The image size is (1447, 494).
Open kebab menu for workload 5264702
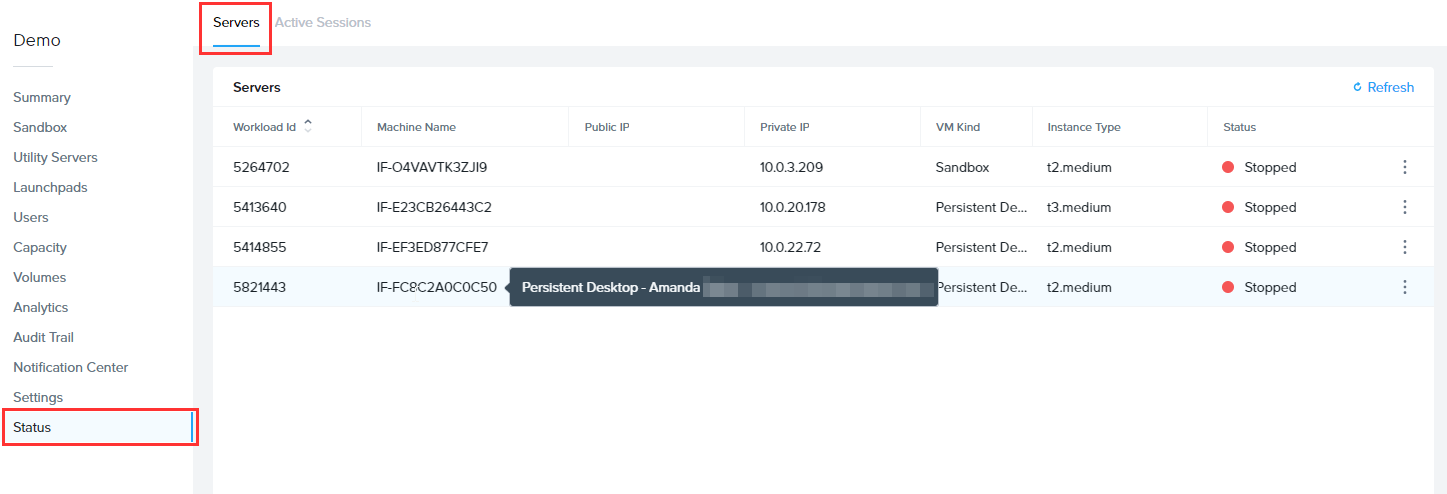tap(1404, 167)
